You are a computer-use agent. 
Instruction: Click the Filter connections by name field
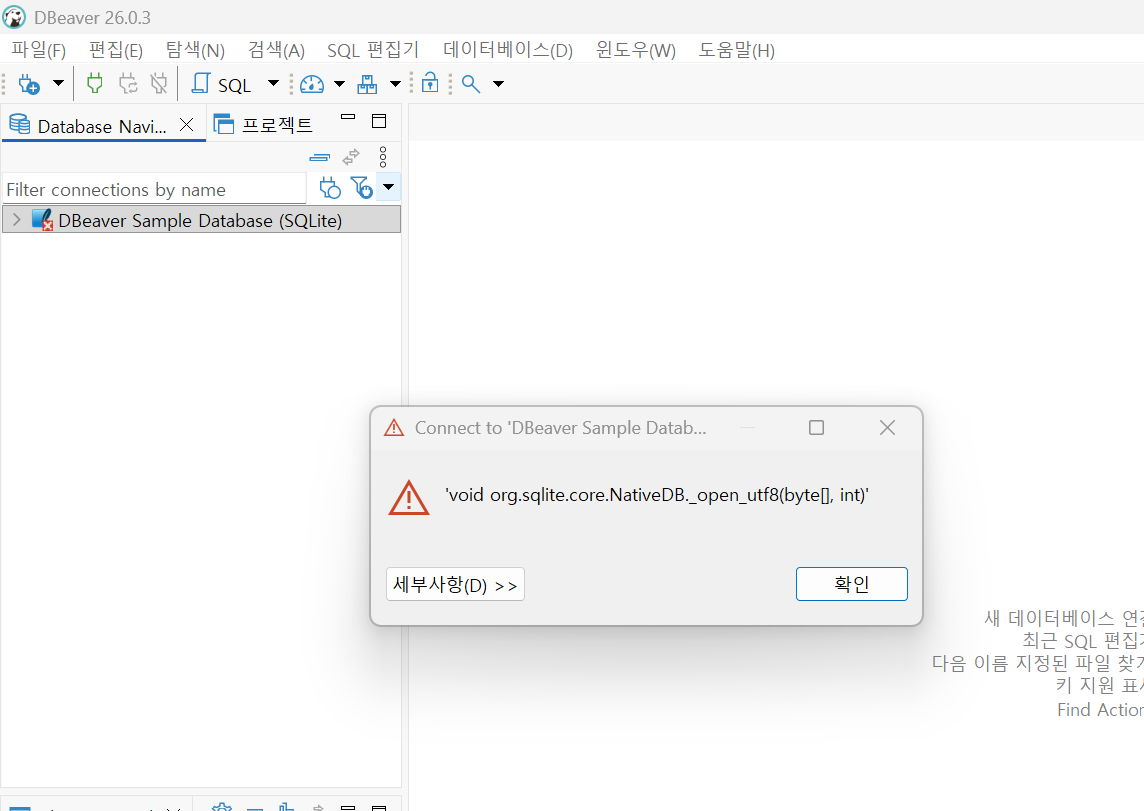154,190
